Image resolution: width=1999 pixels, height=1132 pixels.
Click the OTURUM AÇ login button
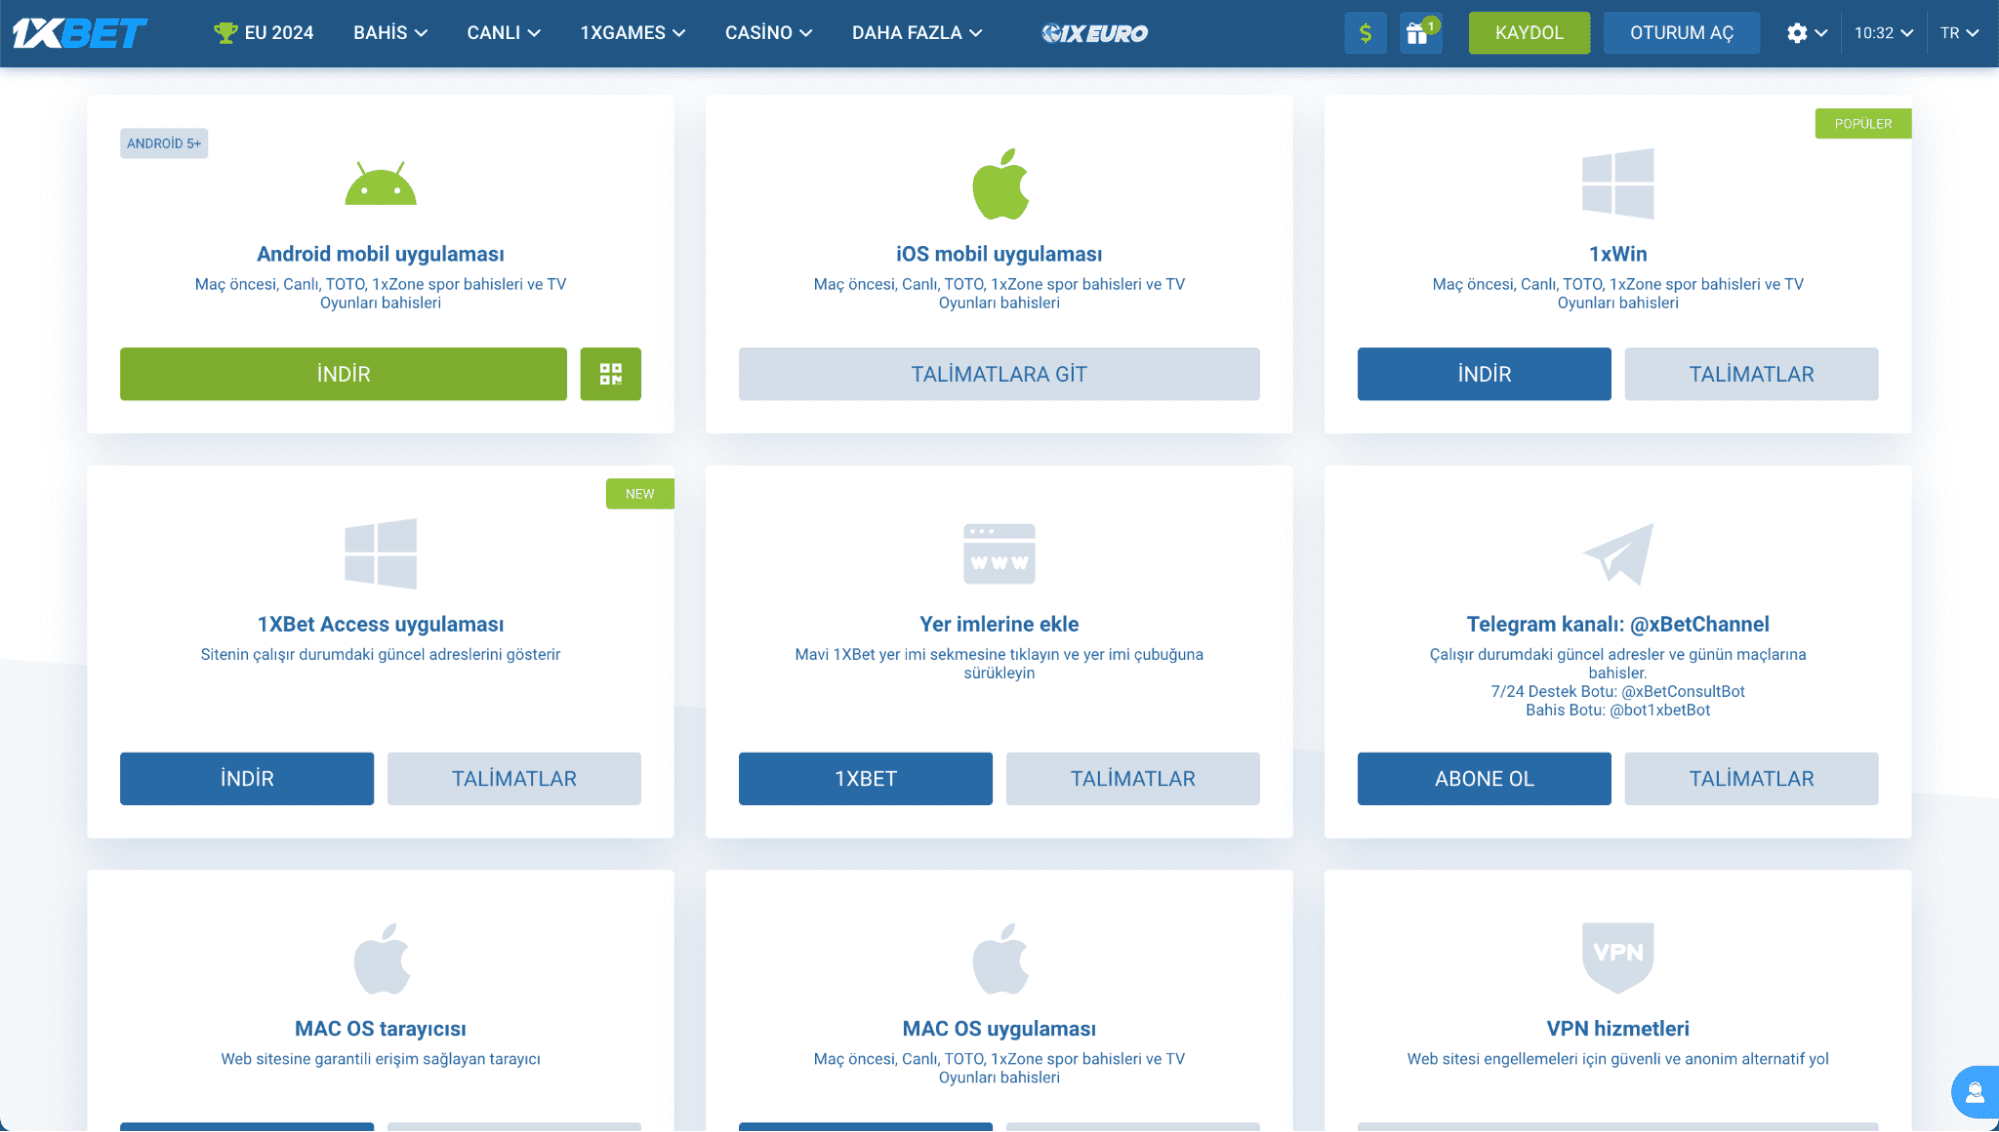point(1681,33)
